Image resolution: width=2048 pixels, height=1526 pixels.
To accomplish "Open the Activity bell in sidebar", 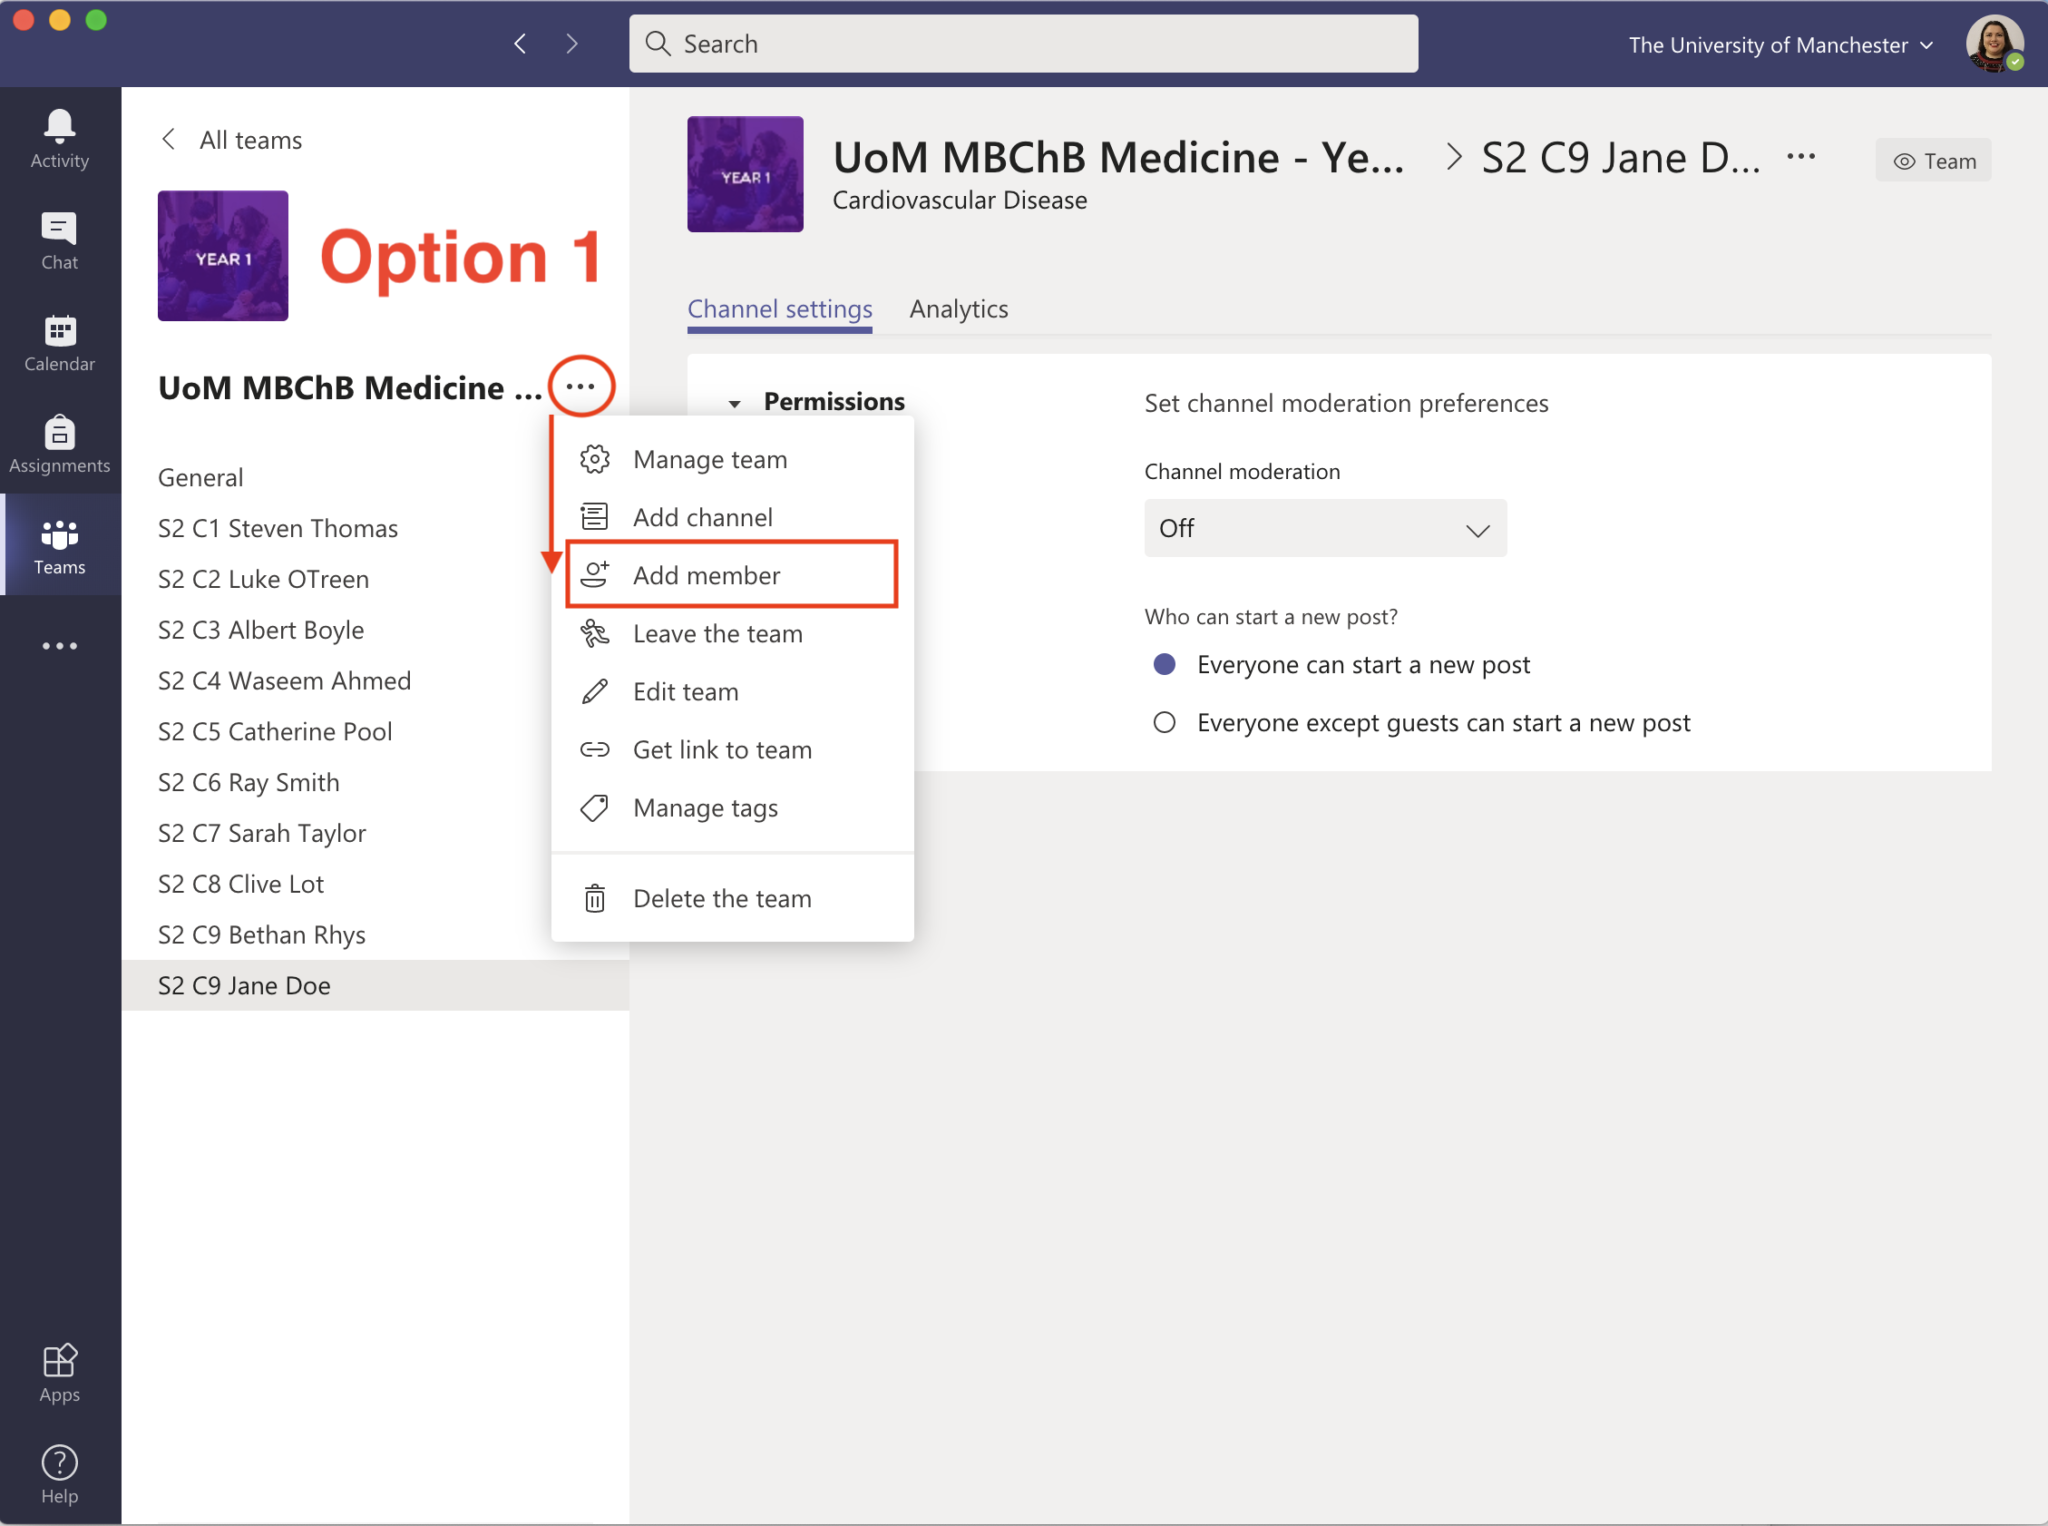I will 59,138.
